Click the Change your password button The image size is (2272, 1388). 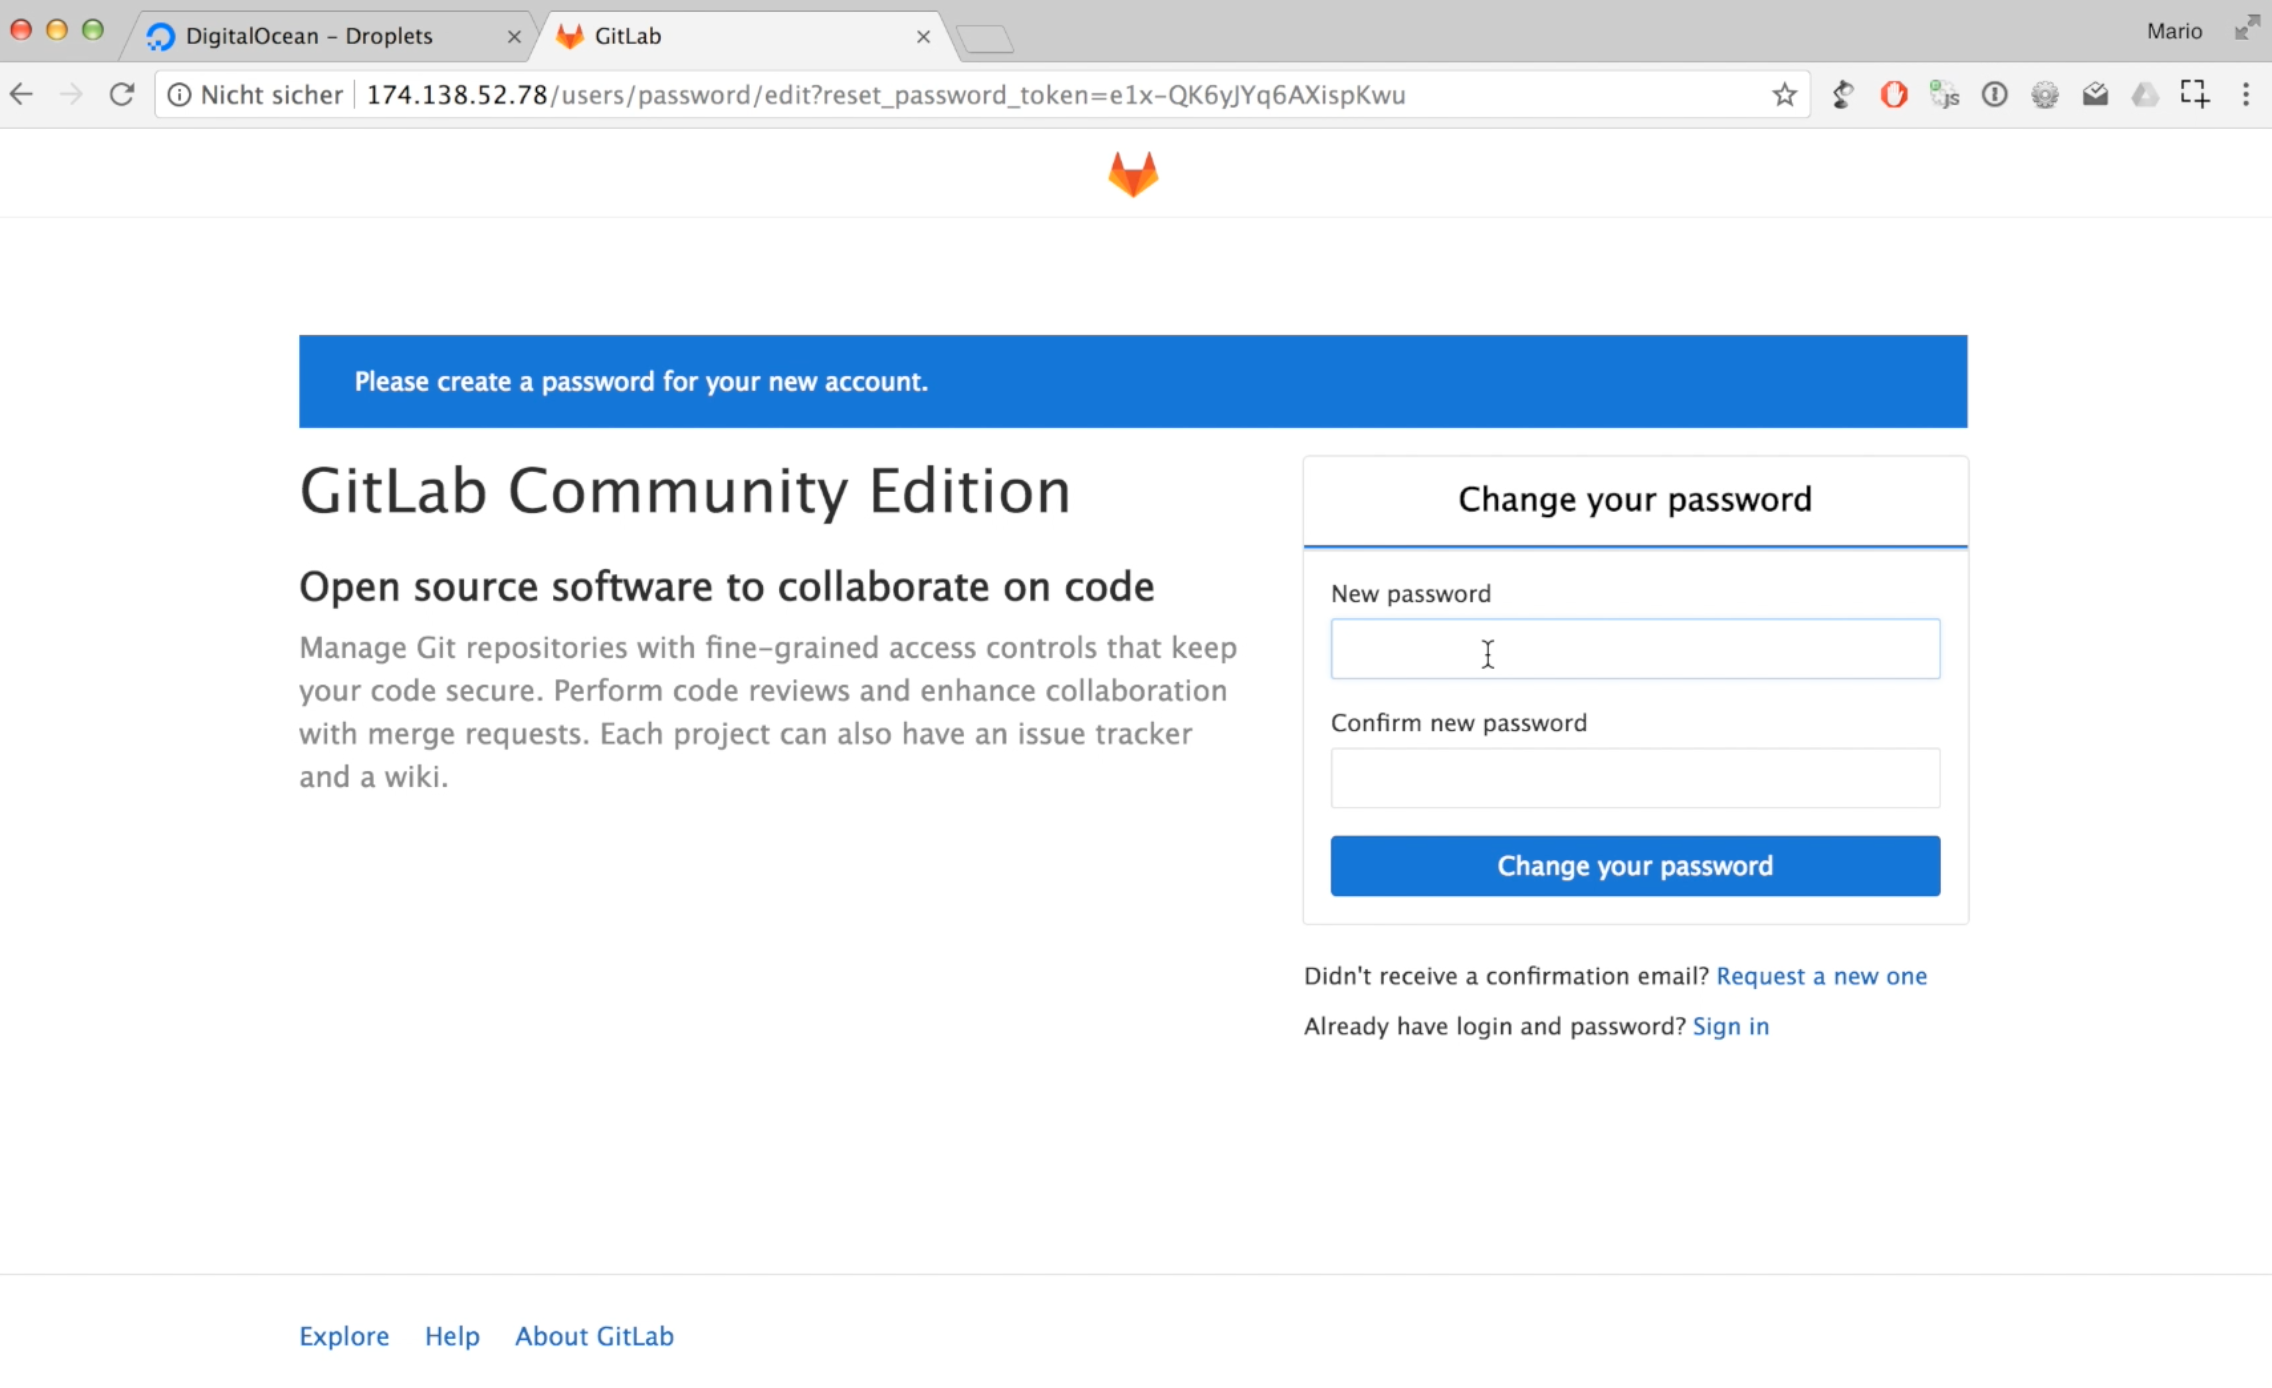[x=1636, y=865]
